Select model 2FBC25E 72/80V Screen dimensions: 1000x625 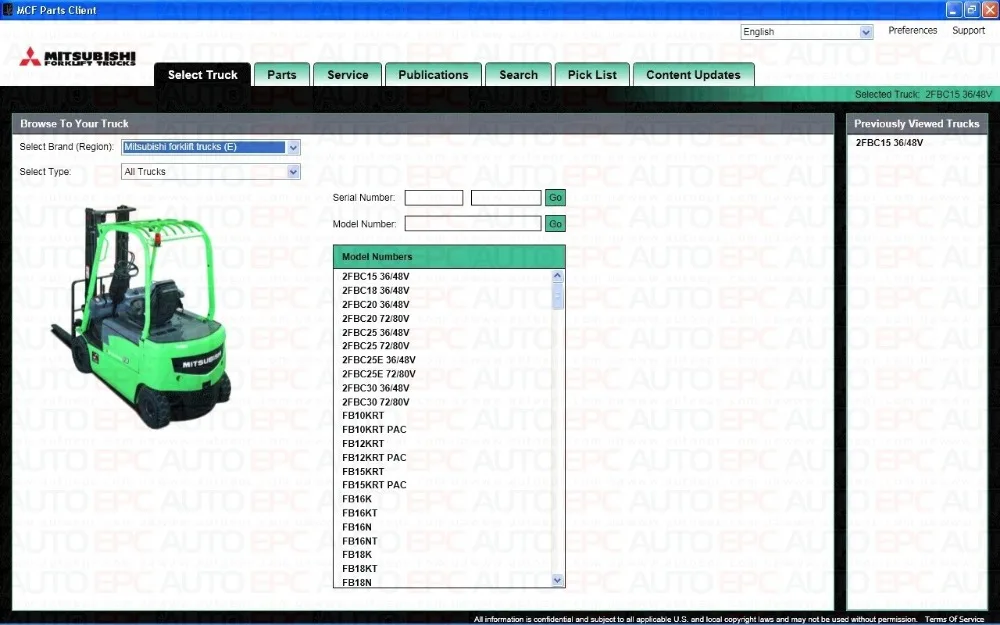[379, 374]
